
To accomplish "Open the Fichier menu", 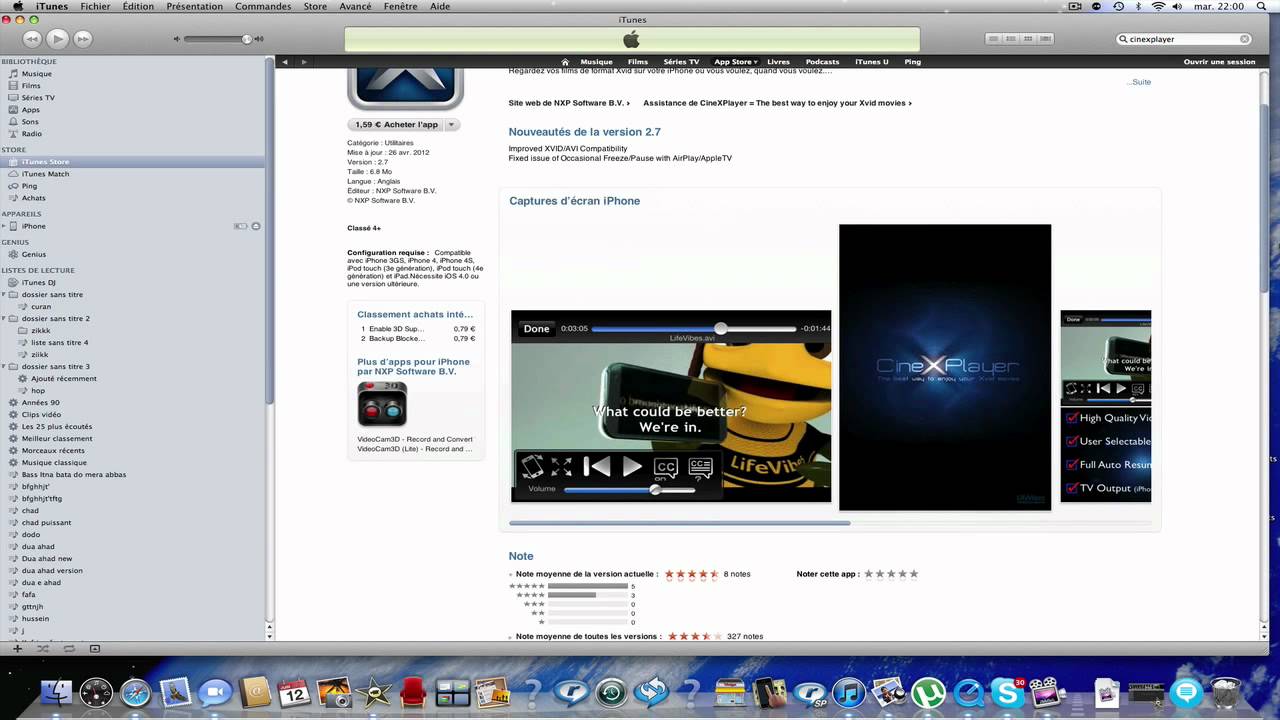I will [95, 6].
